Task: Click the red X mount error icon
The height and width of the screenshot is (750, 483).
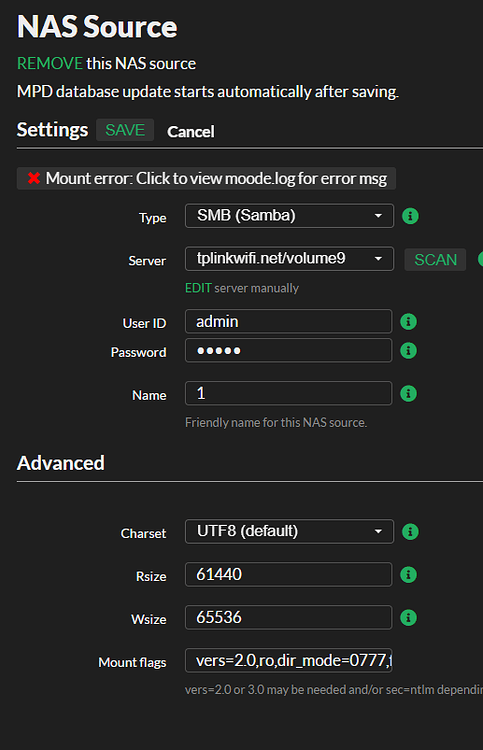Action: (33, 178)
